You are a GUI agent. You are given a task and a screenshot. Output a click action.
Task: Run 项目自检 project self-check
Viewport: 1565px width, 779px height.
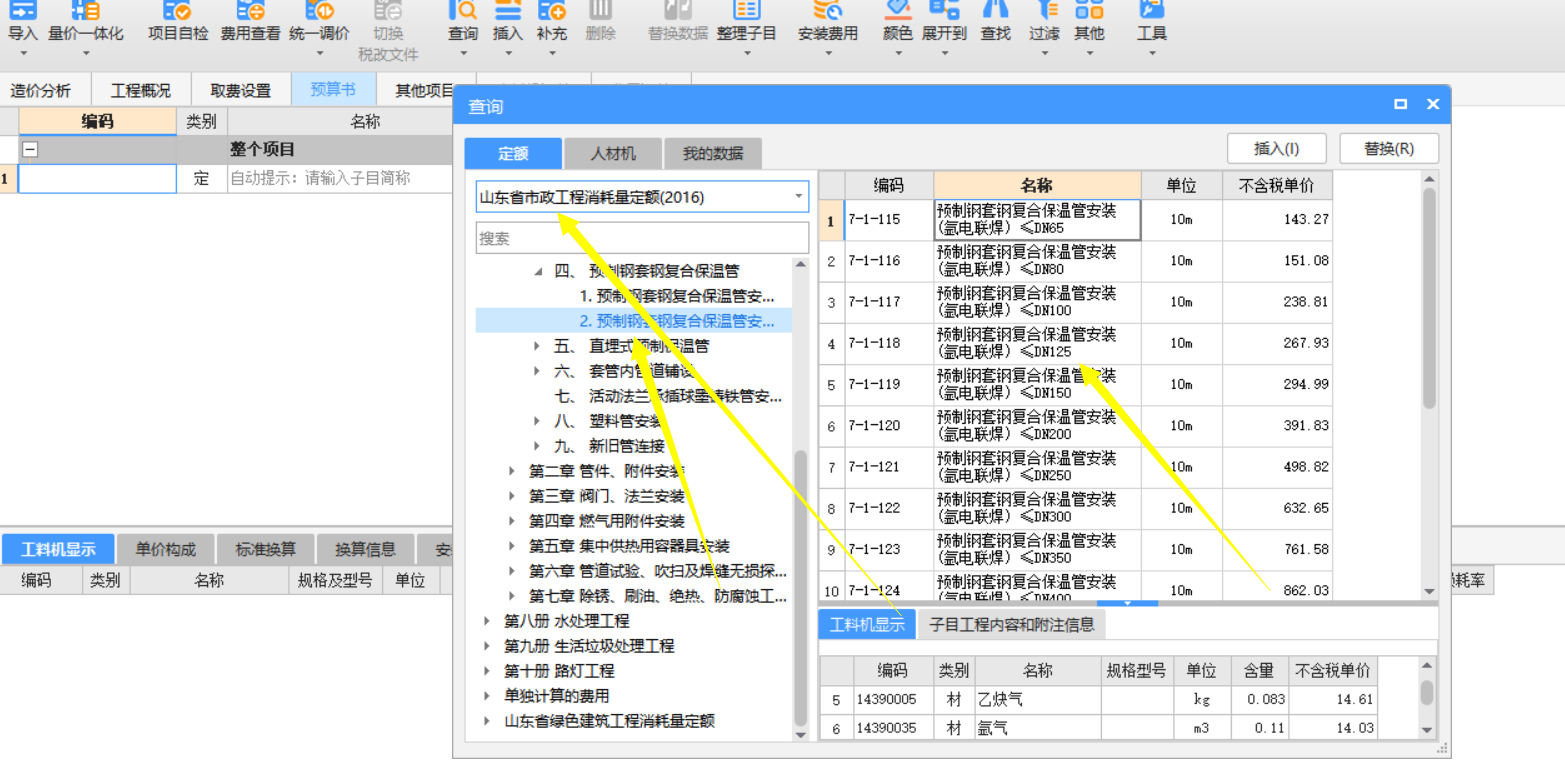(178, 22)
